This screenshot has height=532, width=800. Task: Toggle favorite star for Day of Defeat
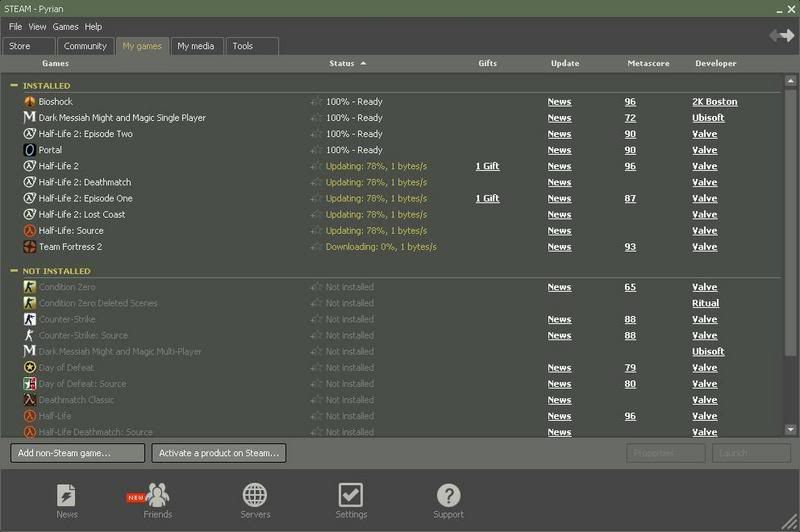(316, 367)
